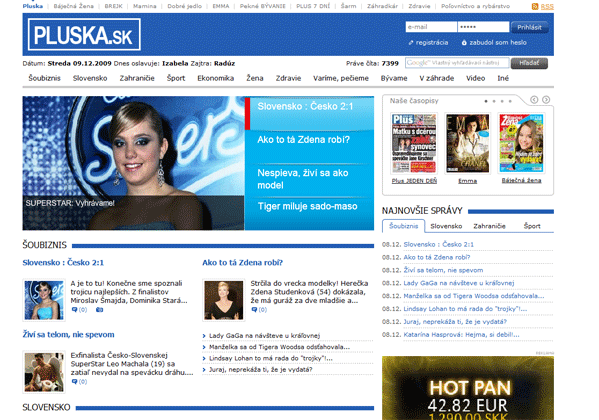Click the password field
This screenshot has width=599, height=420.
point(483,27)
